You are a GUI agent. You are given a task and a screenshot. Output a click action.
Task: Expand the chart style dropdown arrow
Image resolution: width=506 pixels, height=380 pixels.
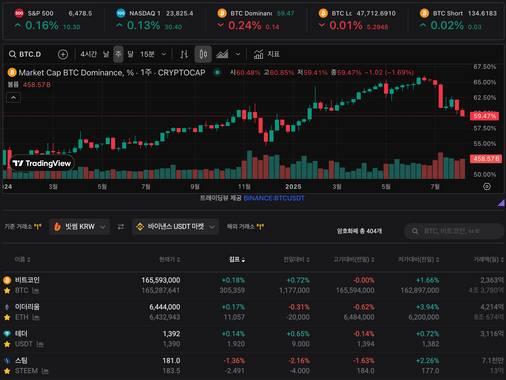coord(238,54)
